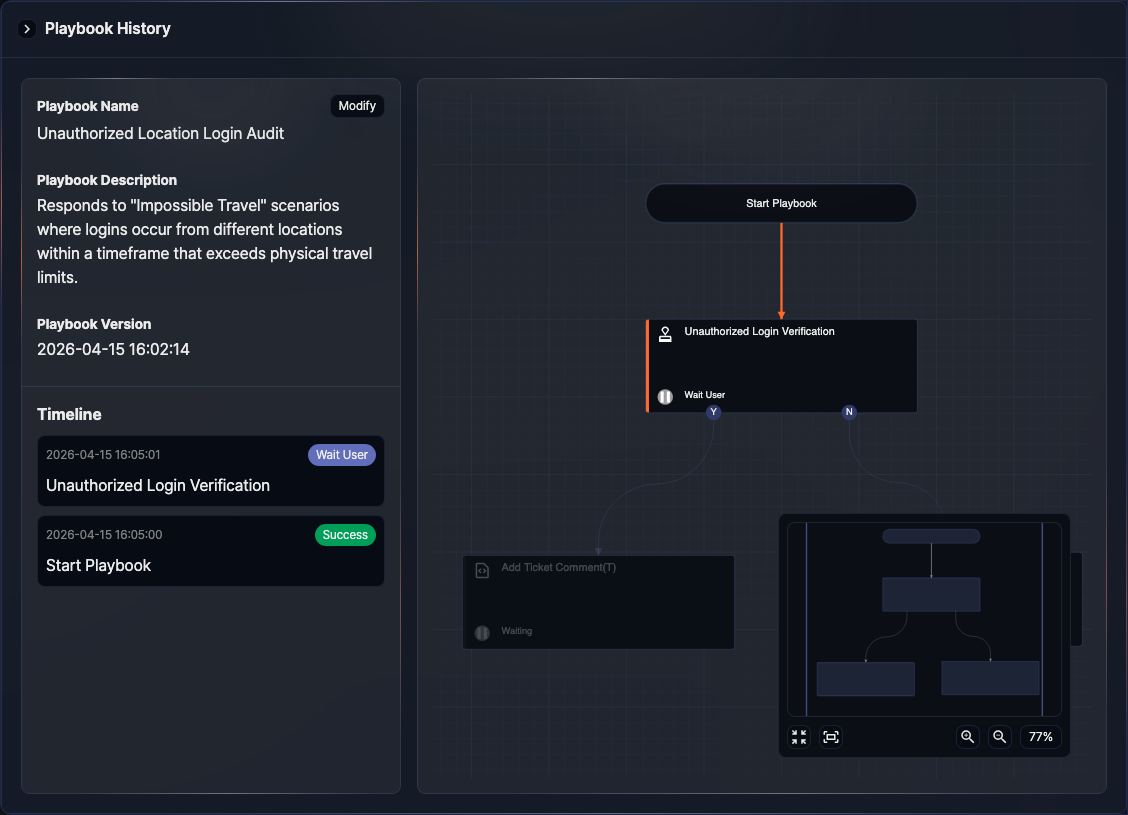Click the green Success status badge
This screenshot has width=1128, height=815.
tap(345, 535)
